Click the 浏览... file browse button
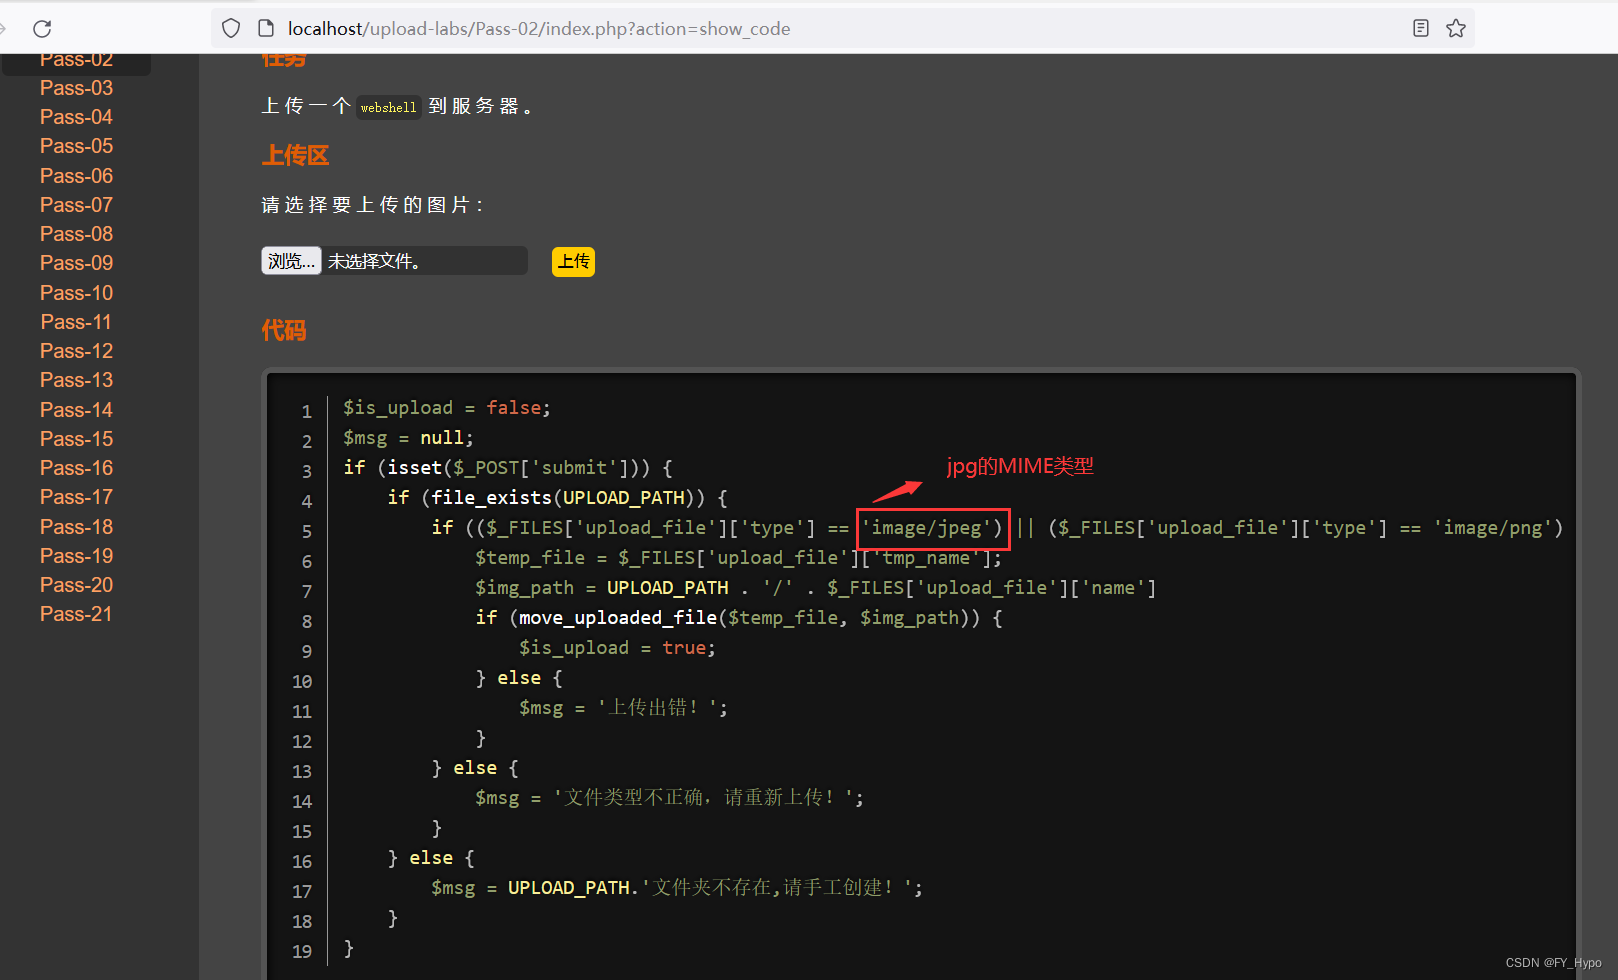The height and width of the screenshot is (980, 1618). (291, 261)
